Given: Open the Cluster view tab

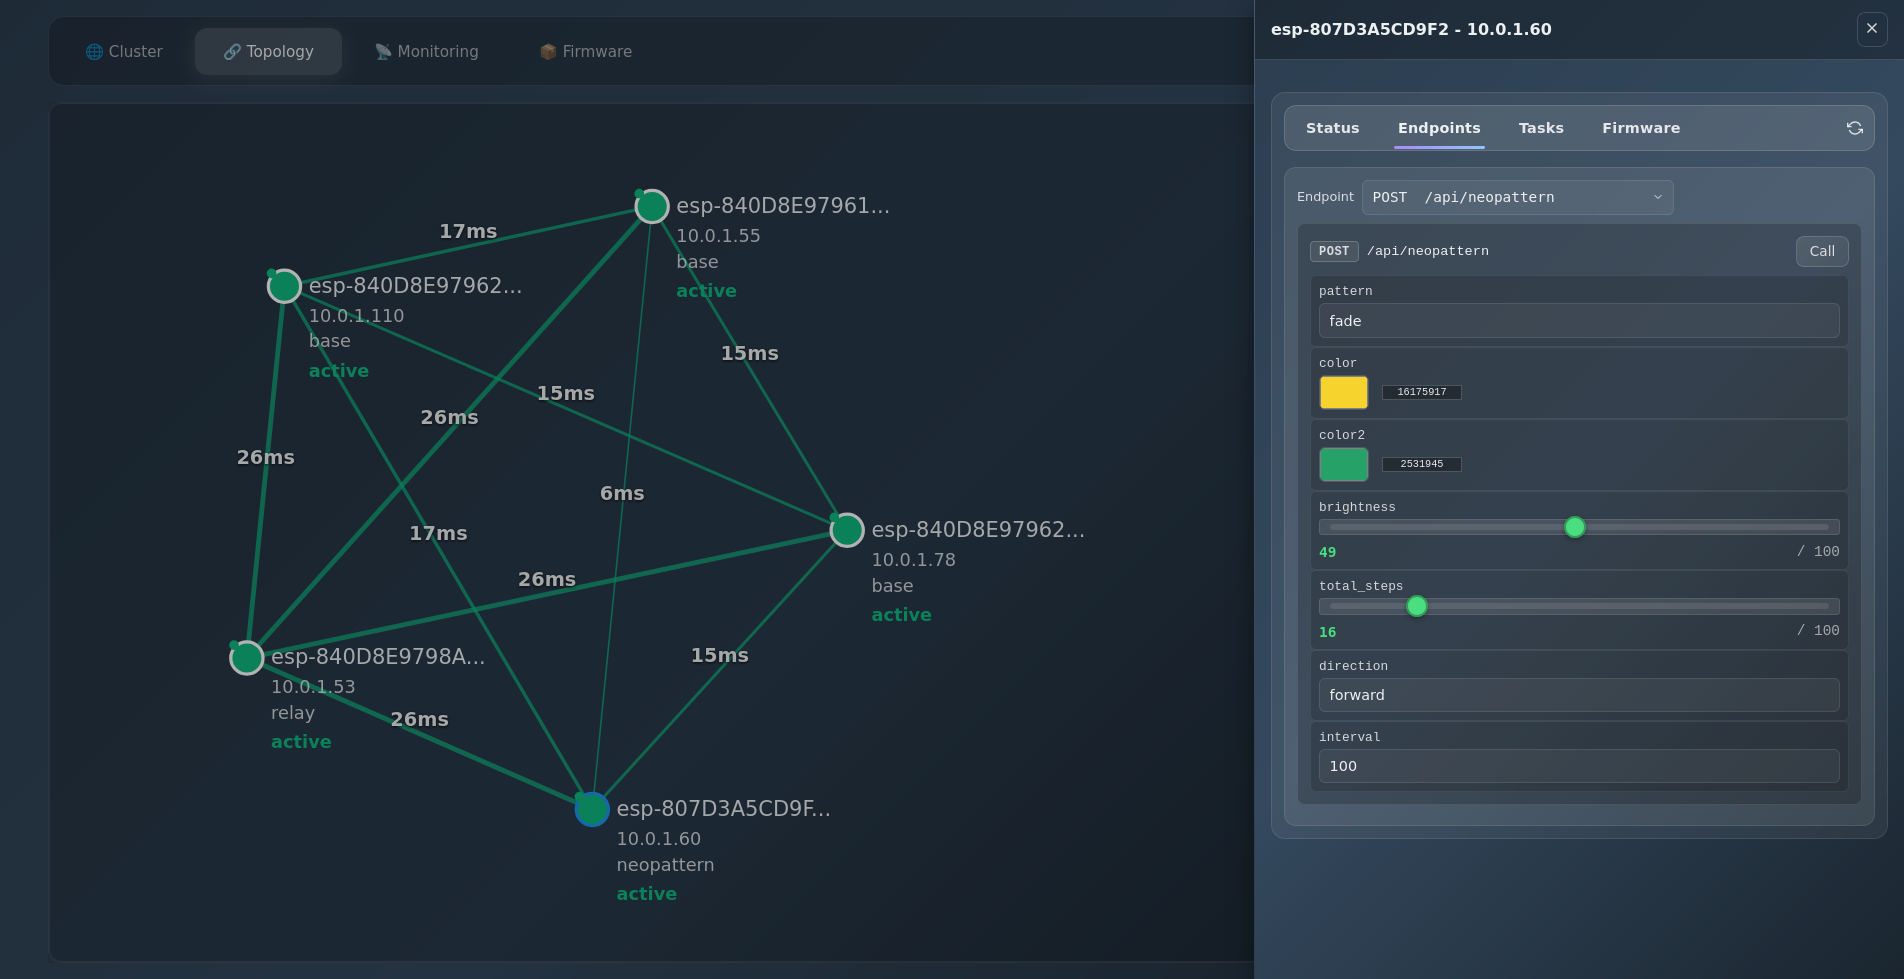Looking at the screenshot, I should [124, 52].
